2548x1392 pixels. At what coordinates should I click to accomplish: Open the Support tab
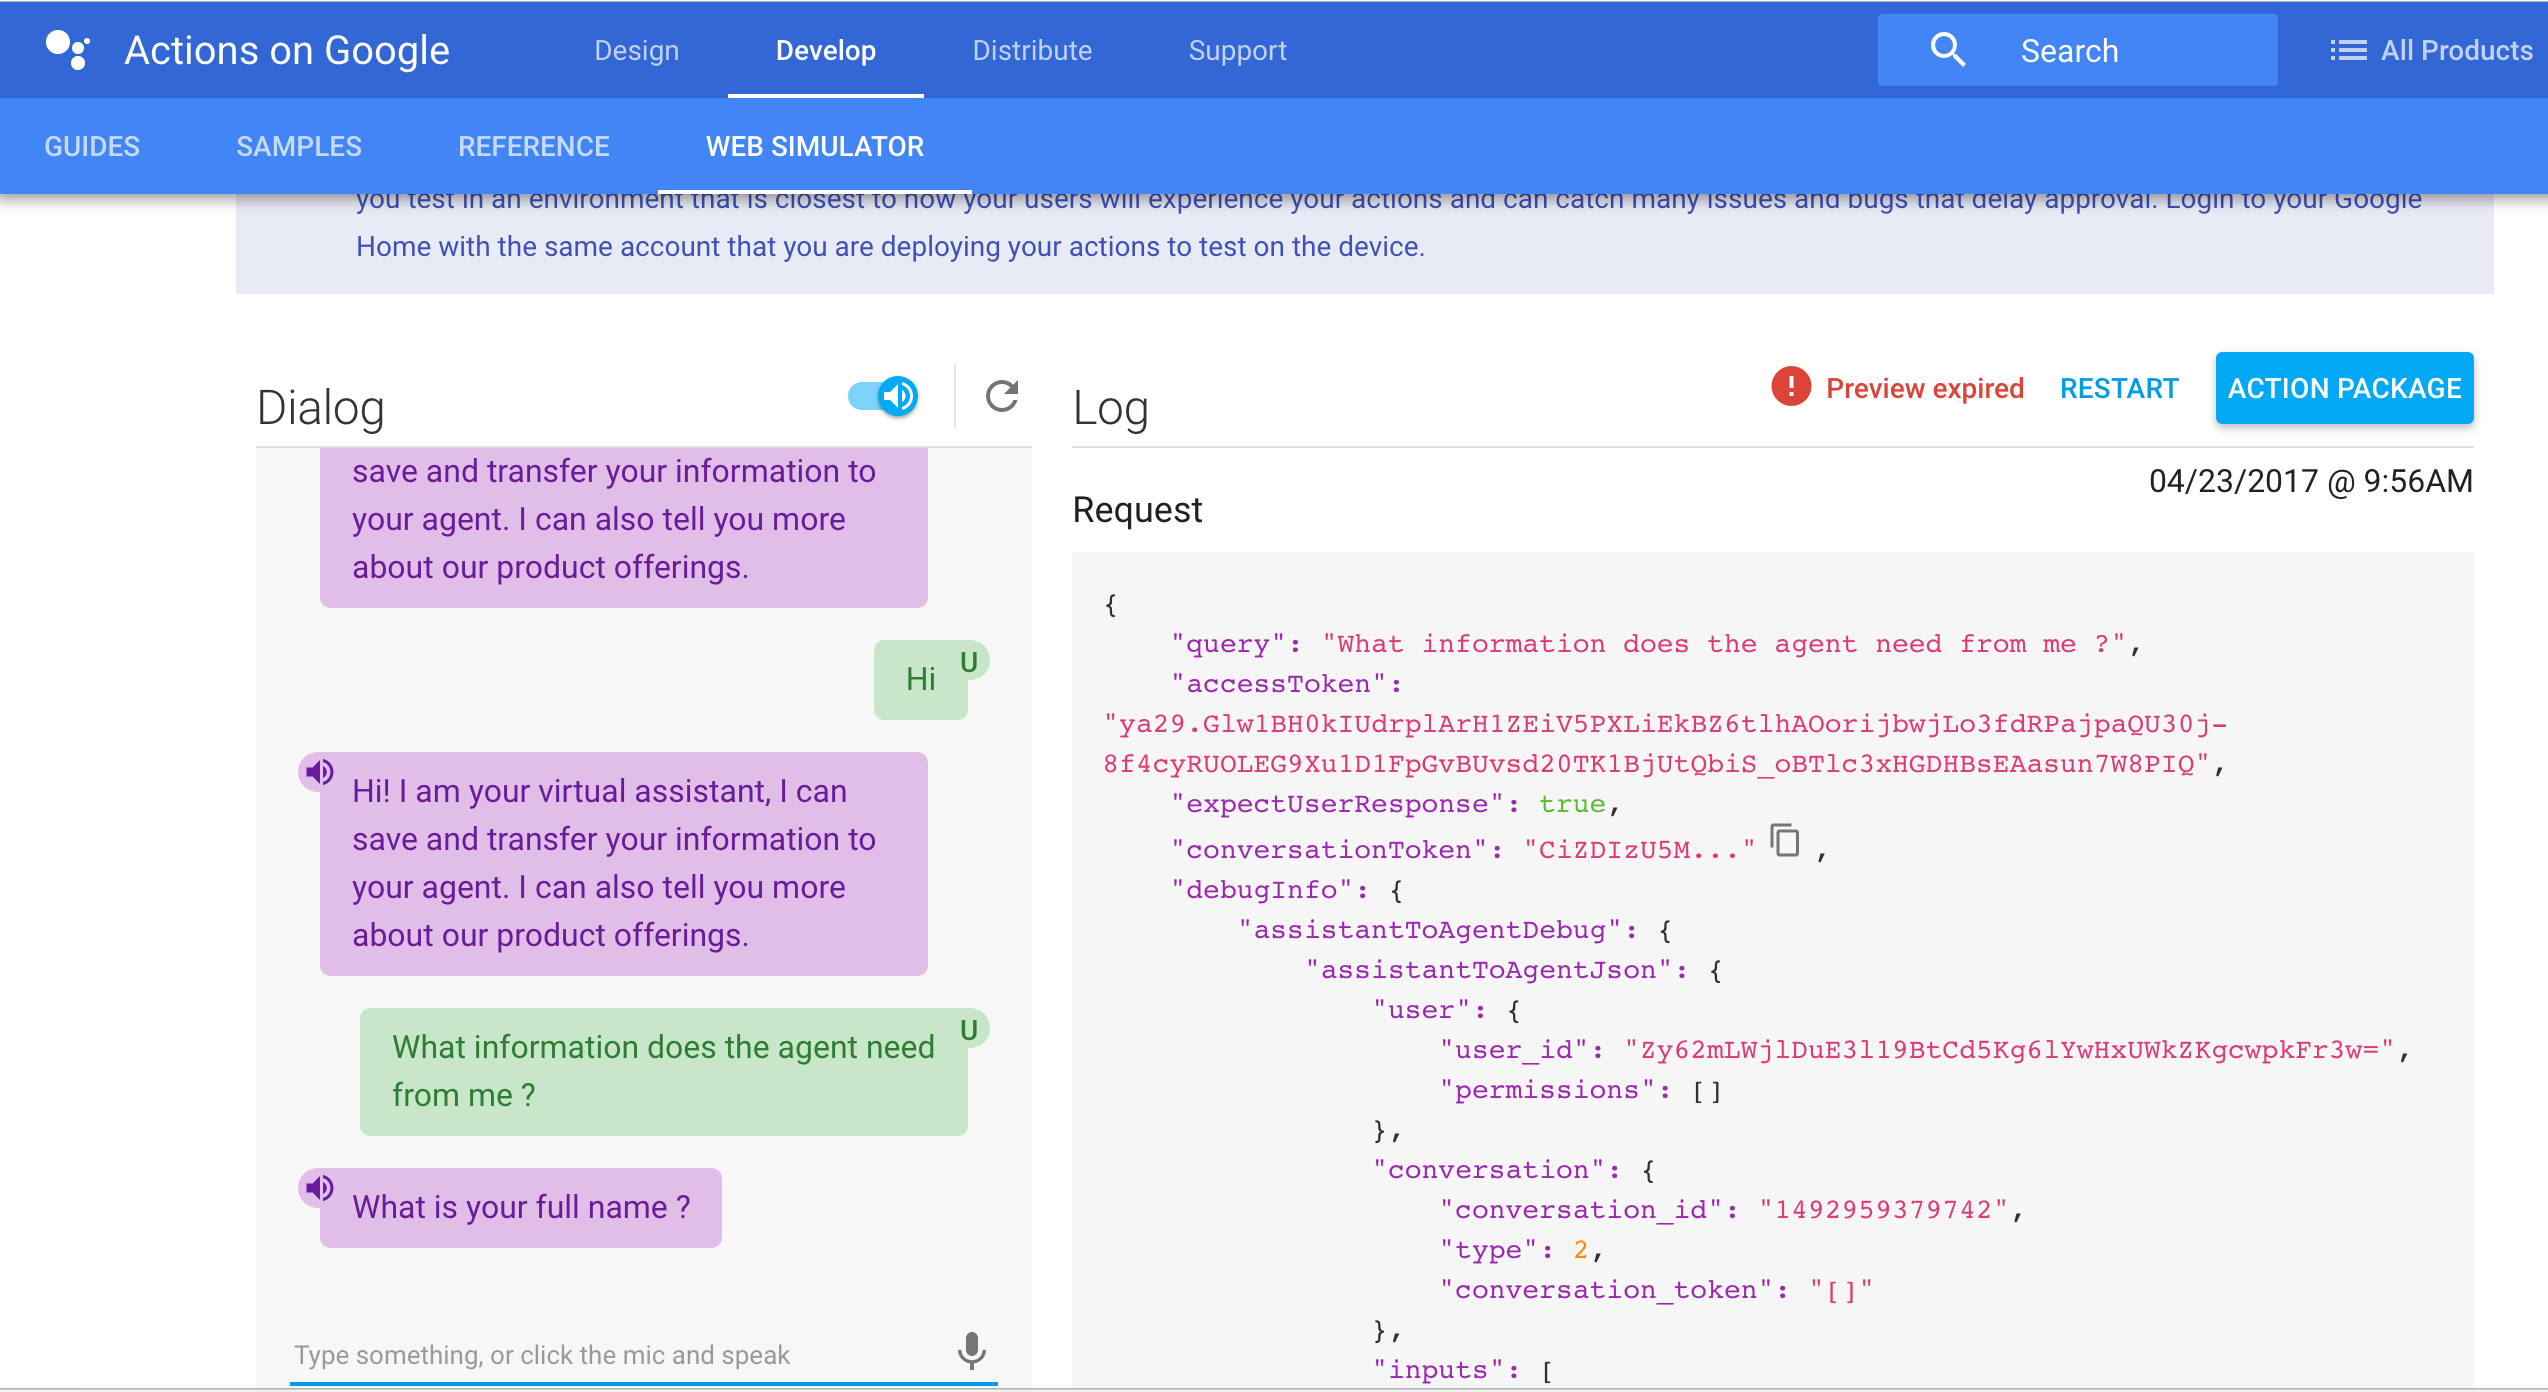coord(1237,51)
